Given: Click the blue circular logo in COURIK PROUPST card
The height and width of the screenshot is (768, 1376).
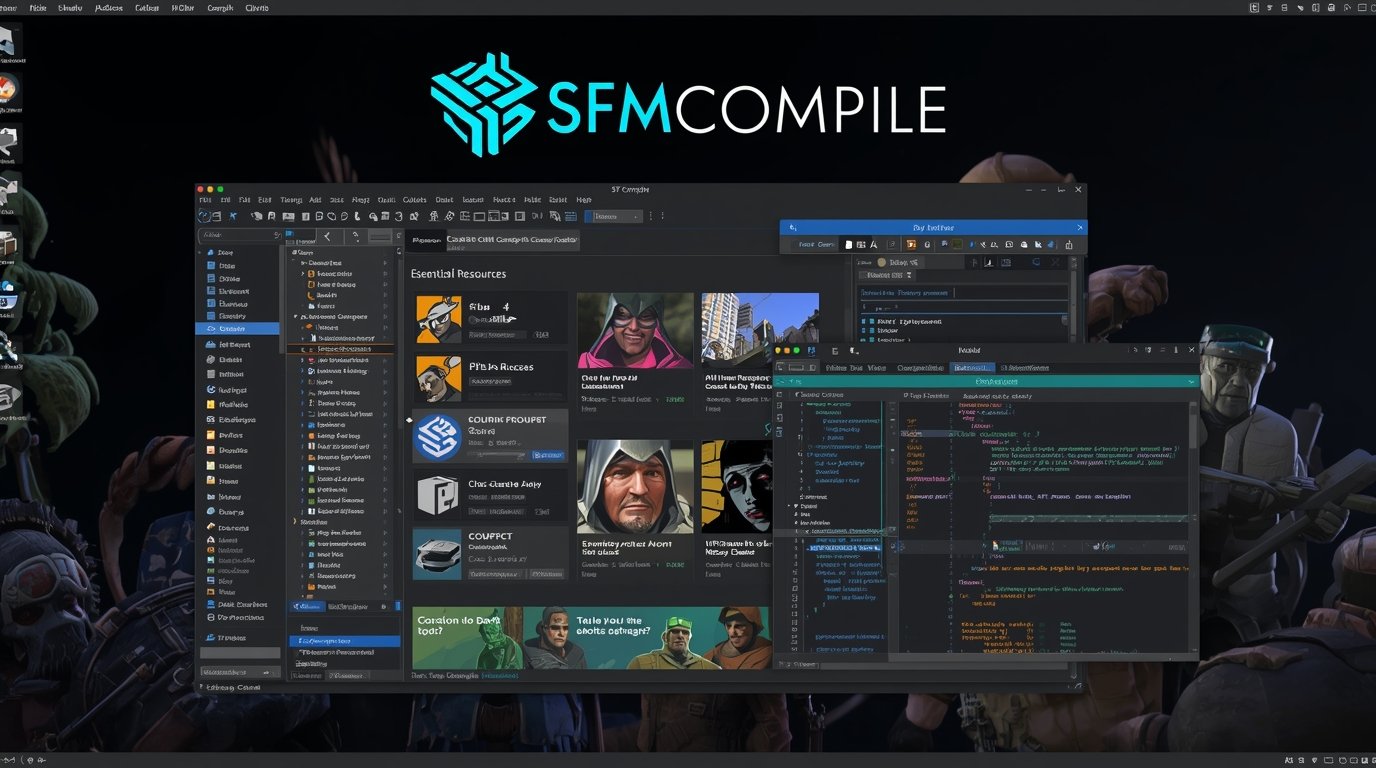Looking at the screenshot, I should pos(437,438).
